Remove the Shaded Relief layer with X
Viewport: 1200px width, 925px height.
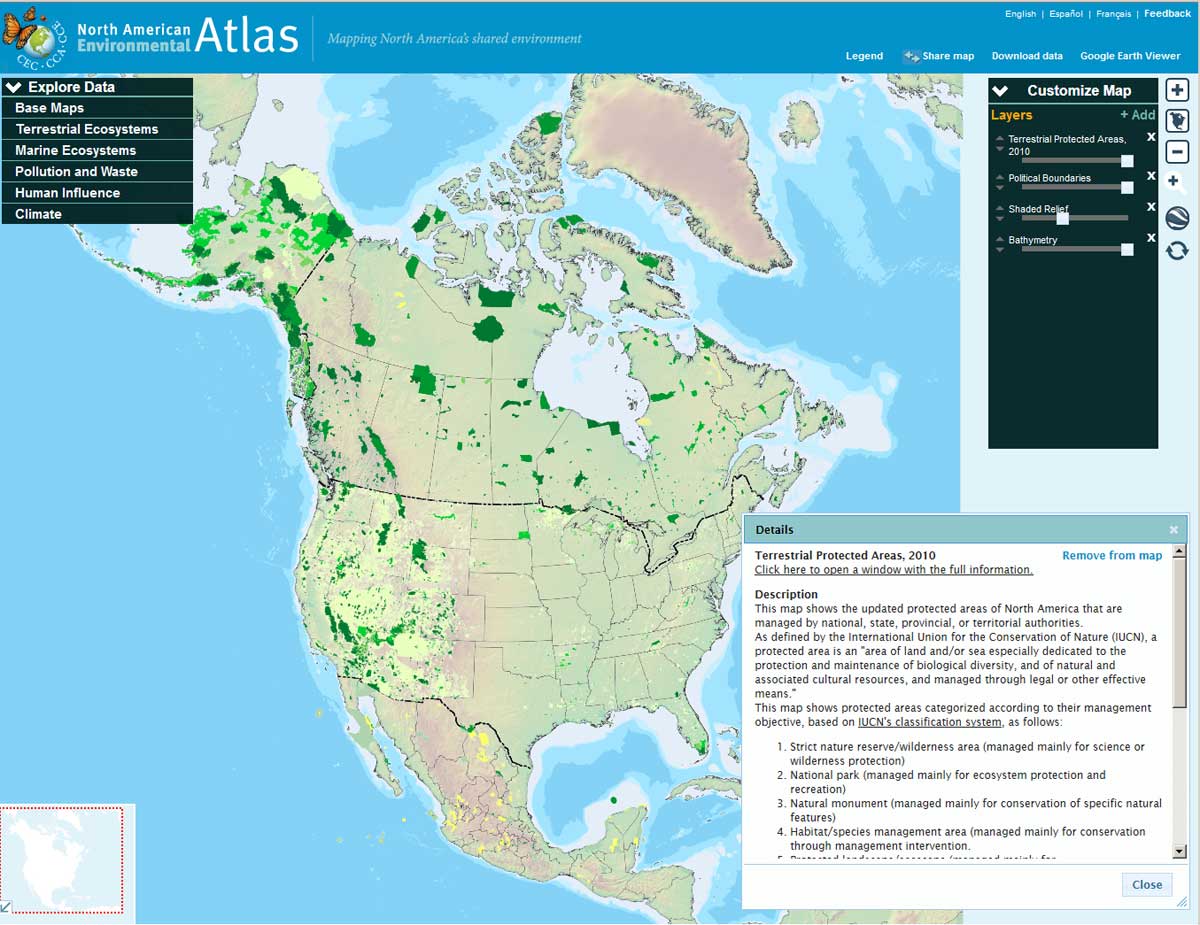tap(1151, 207)
